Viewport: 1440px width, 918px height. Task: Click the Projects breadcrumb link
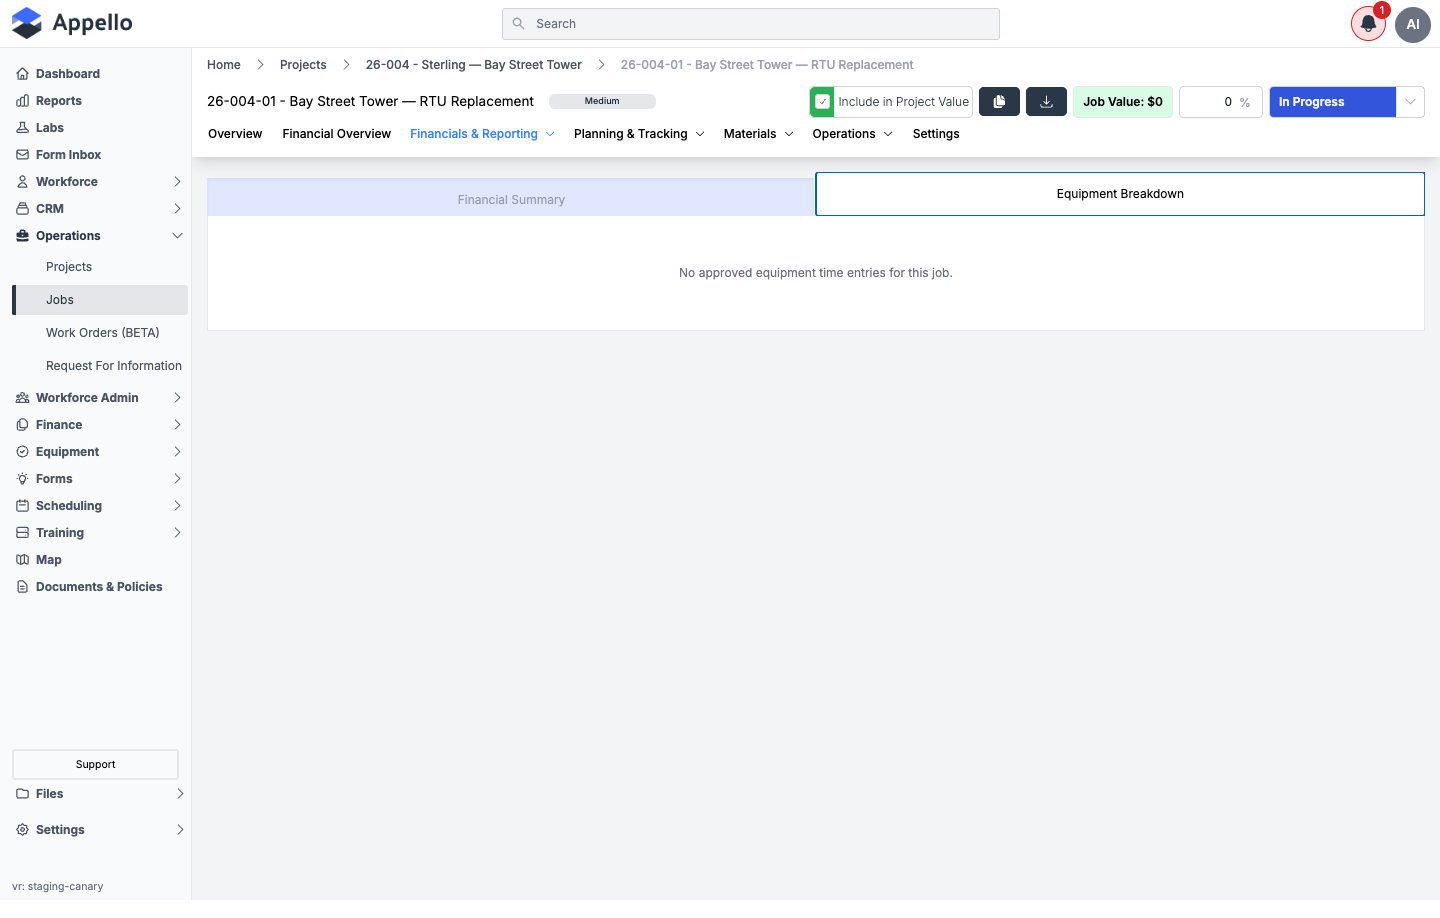[x=303, y=65]
